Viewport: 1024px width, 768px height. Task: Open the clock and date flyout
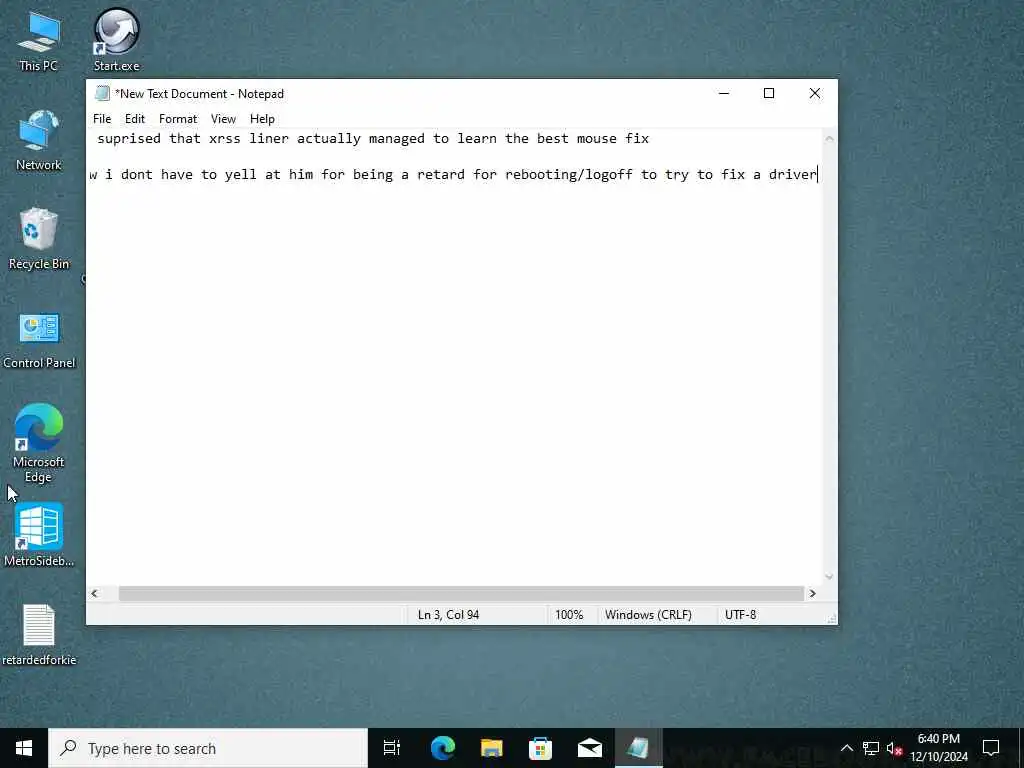tap(938, 748)
